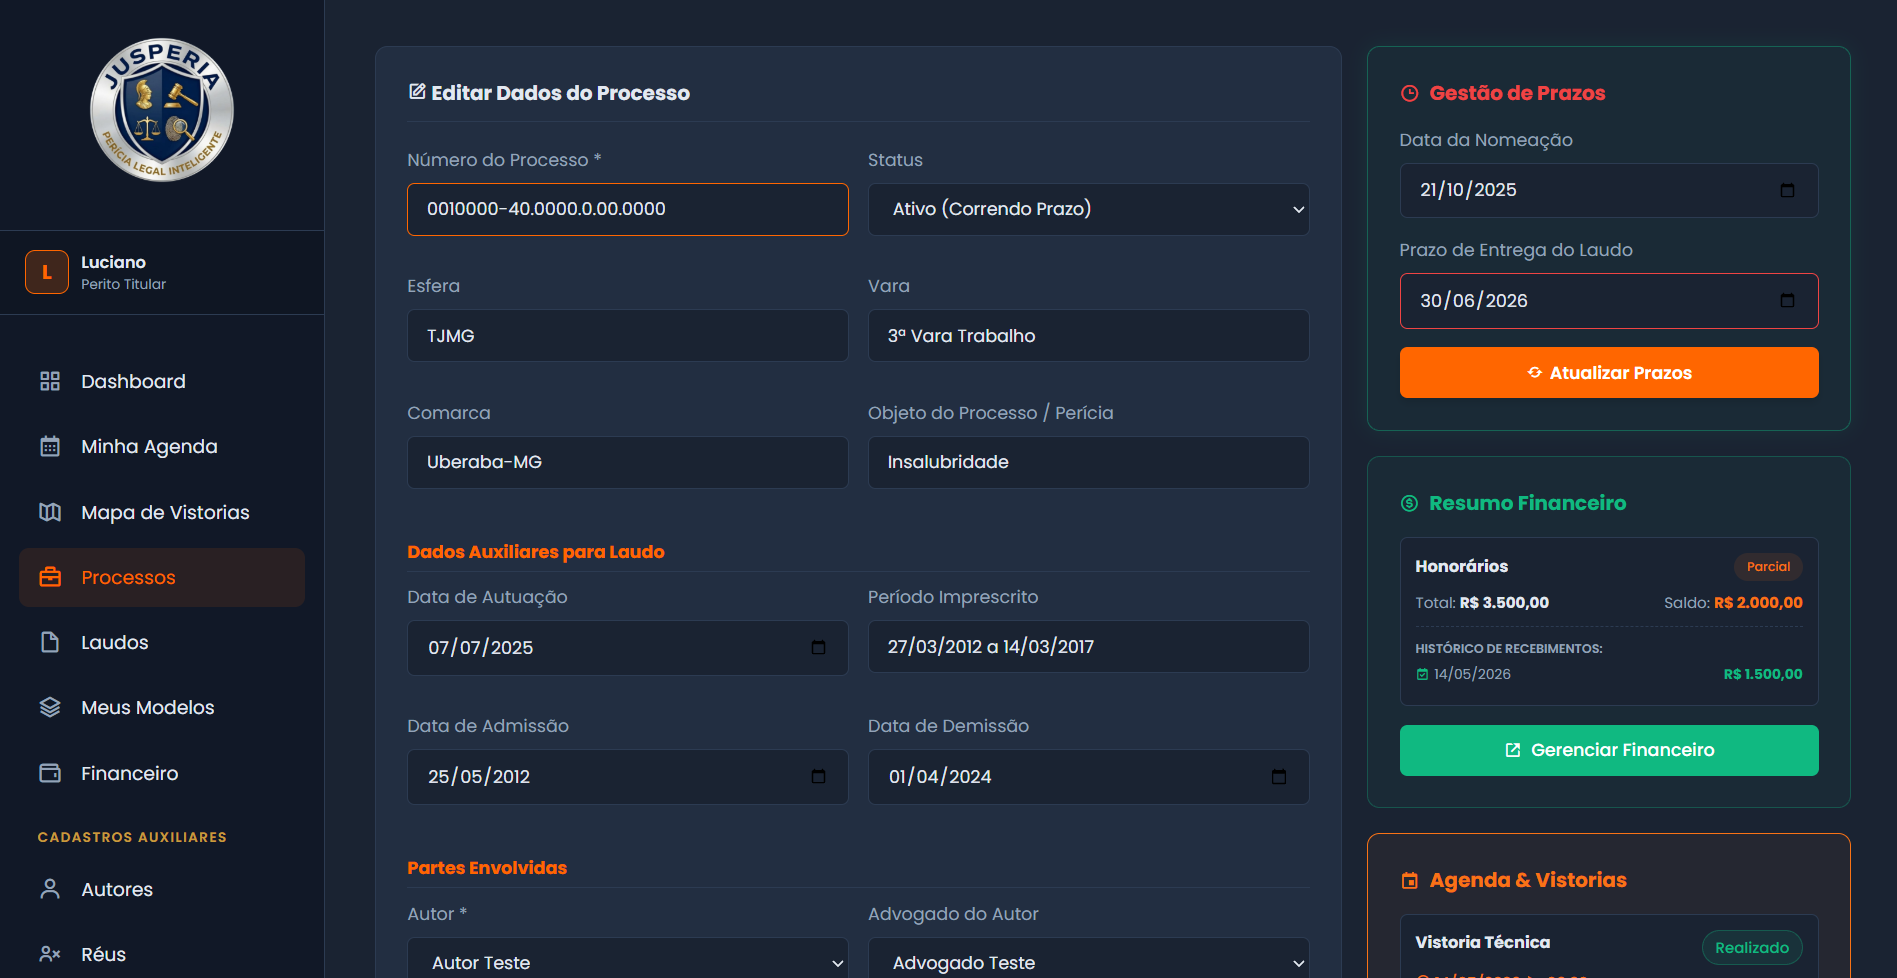Go to the Financeiro section
The image size is (1897, 978).
pyautogui.click(x=162, y=773)
